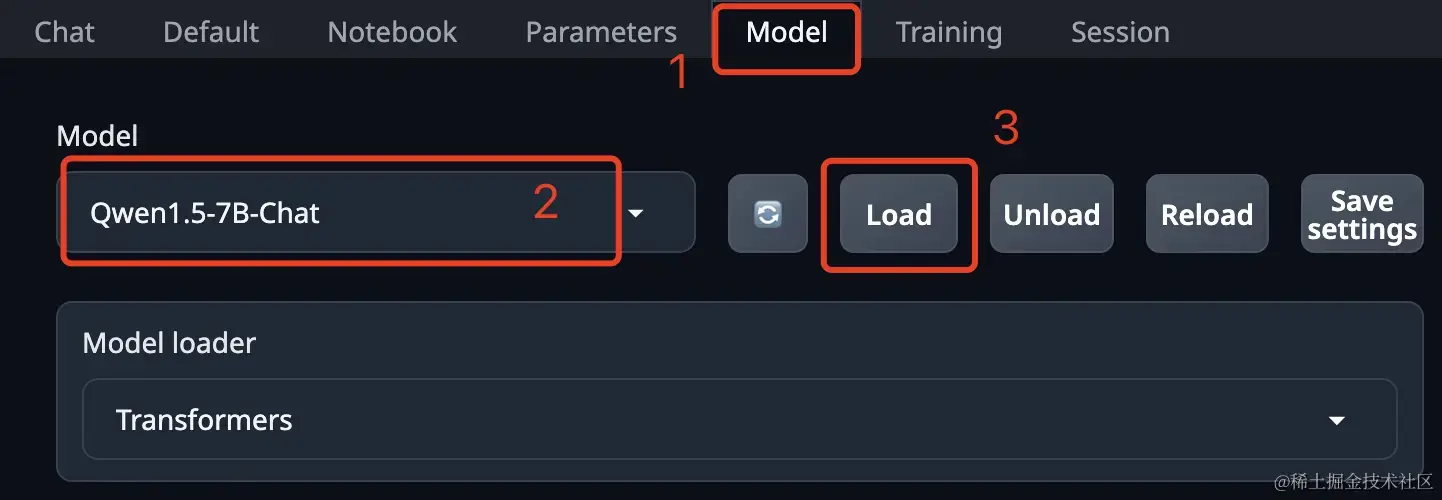Open the Chat tab
The height and width of the screenshot is (500, 1442).
point(64,32)
